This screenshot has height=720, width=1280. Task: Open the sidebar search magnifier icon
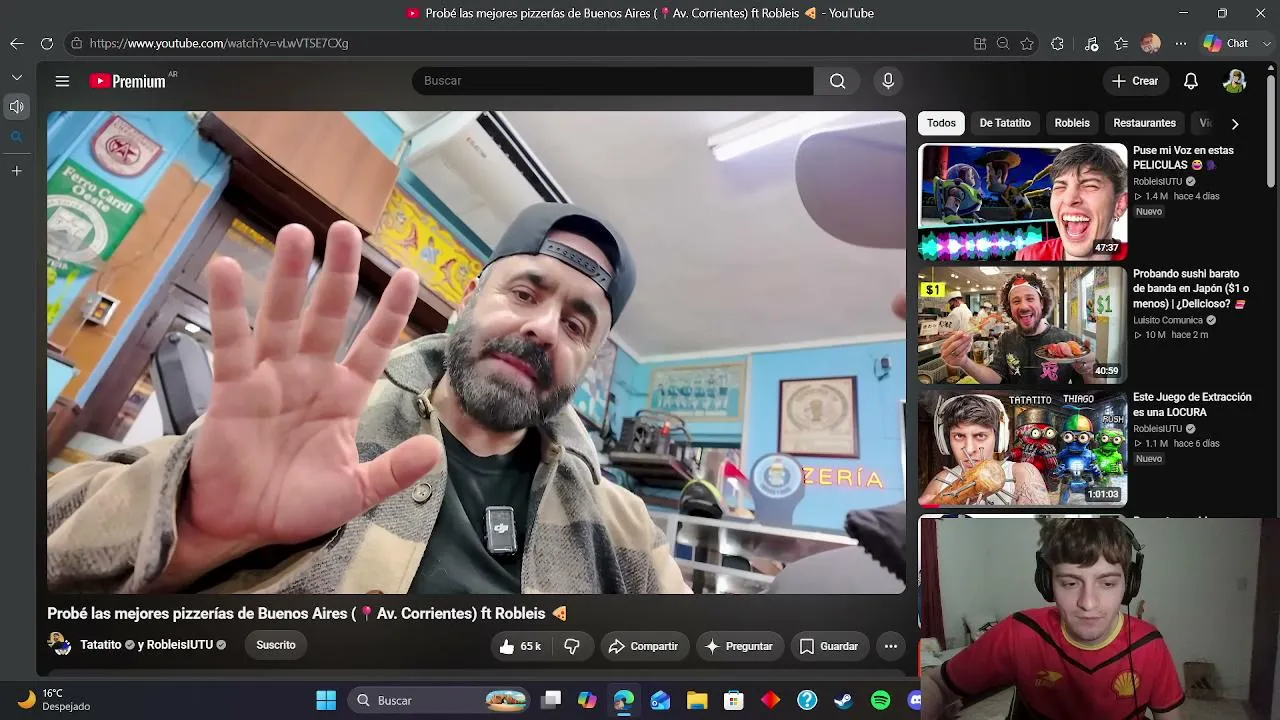point(17,137)
